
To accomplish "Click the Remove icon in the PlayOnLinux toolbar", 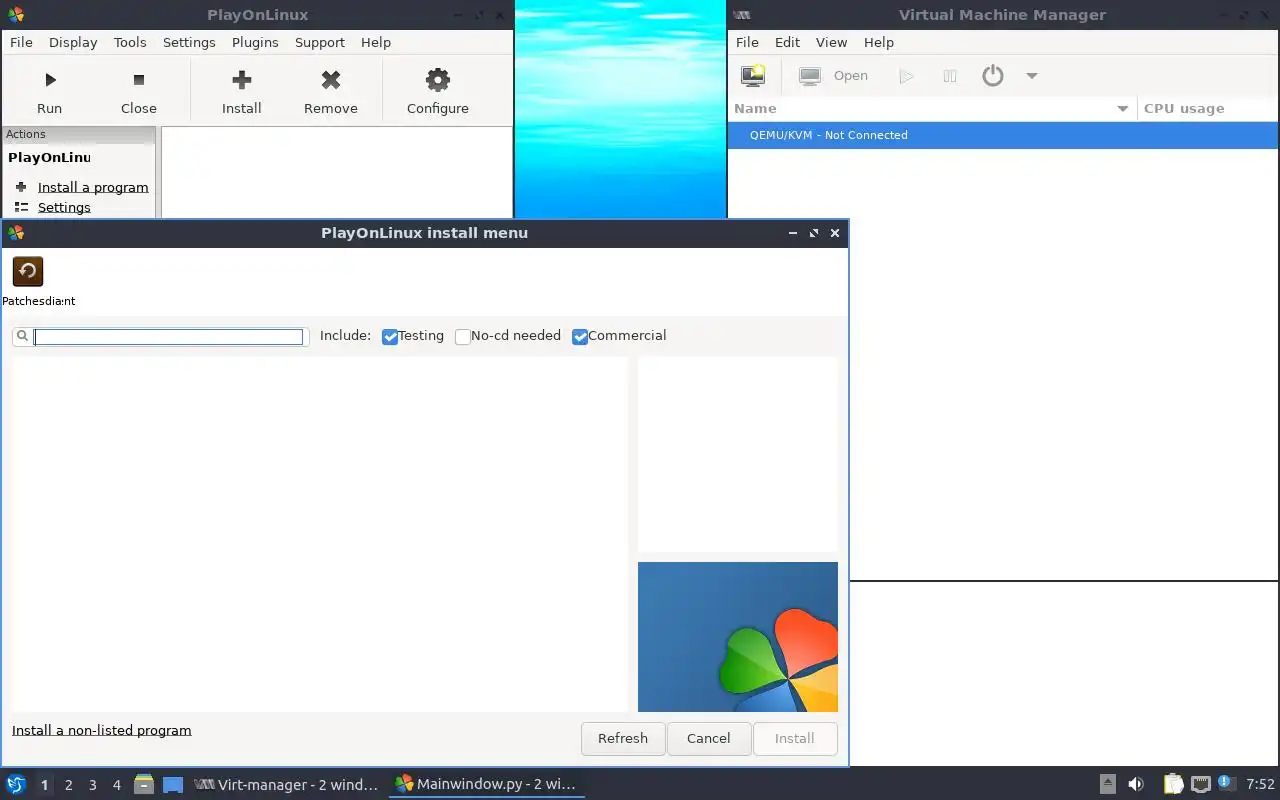I will (331, 80).
